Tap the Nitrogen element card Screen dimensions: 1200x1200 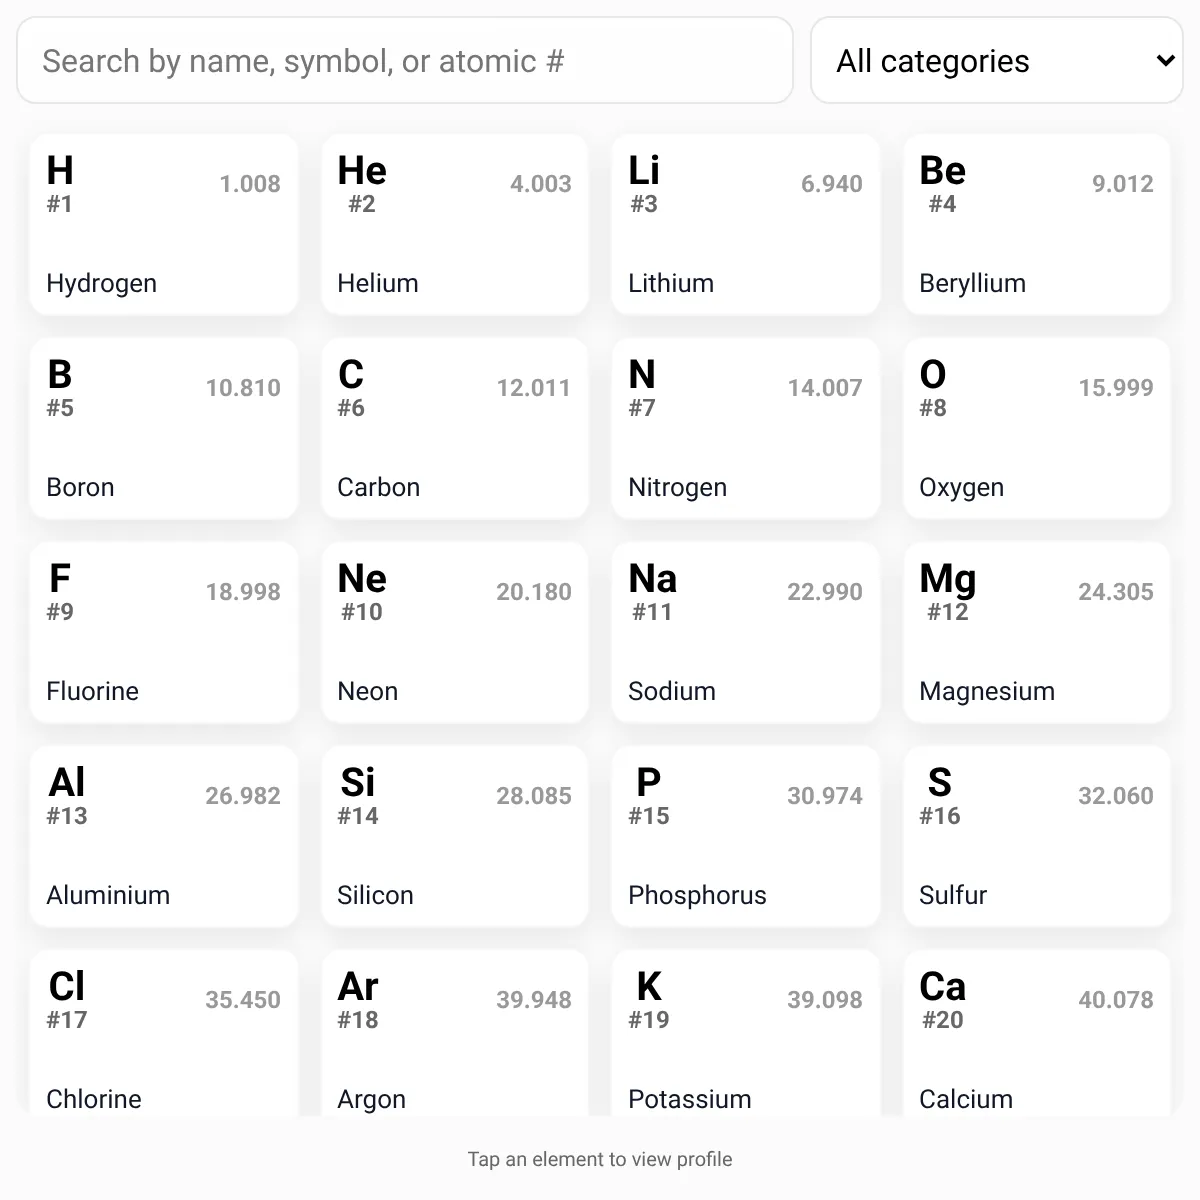746,429
